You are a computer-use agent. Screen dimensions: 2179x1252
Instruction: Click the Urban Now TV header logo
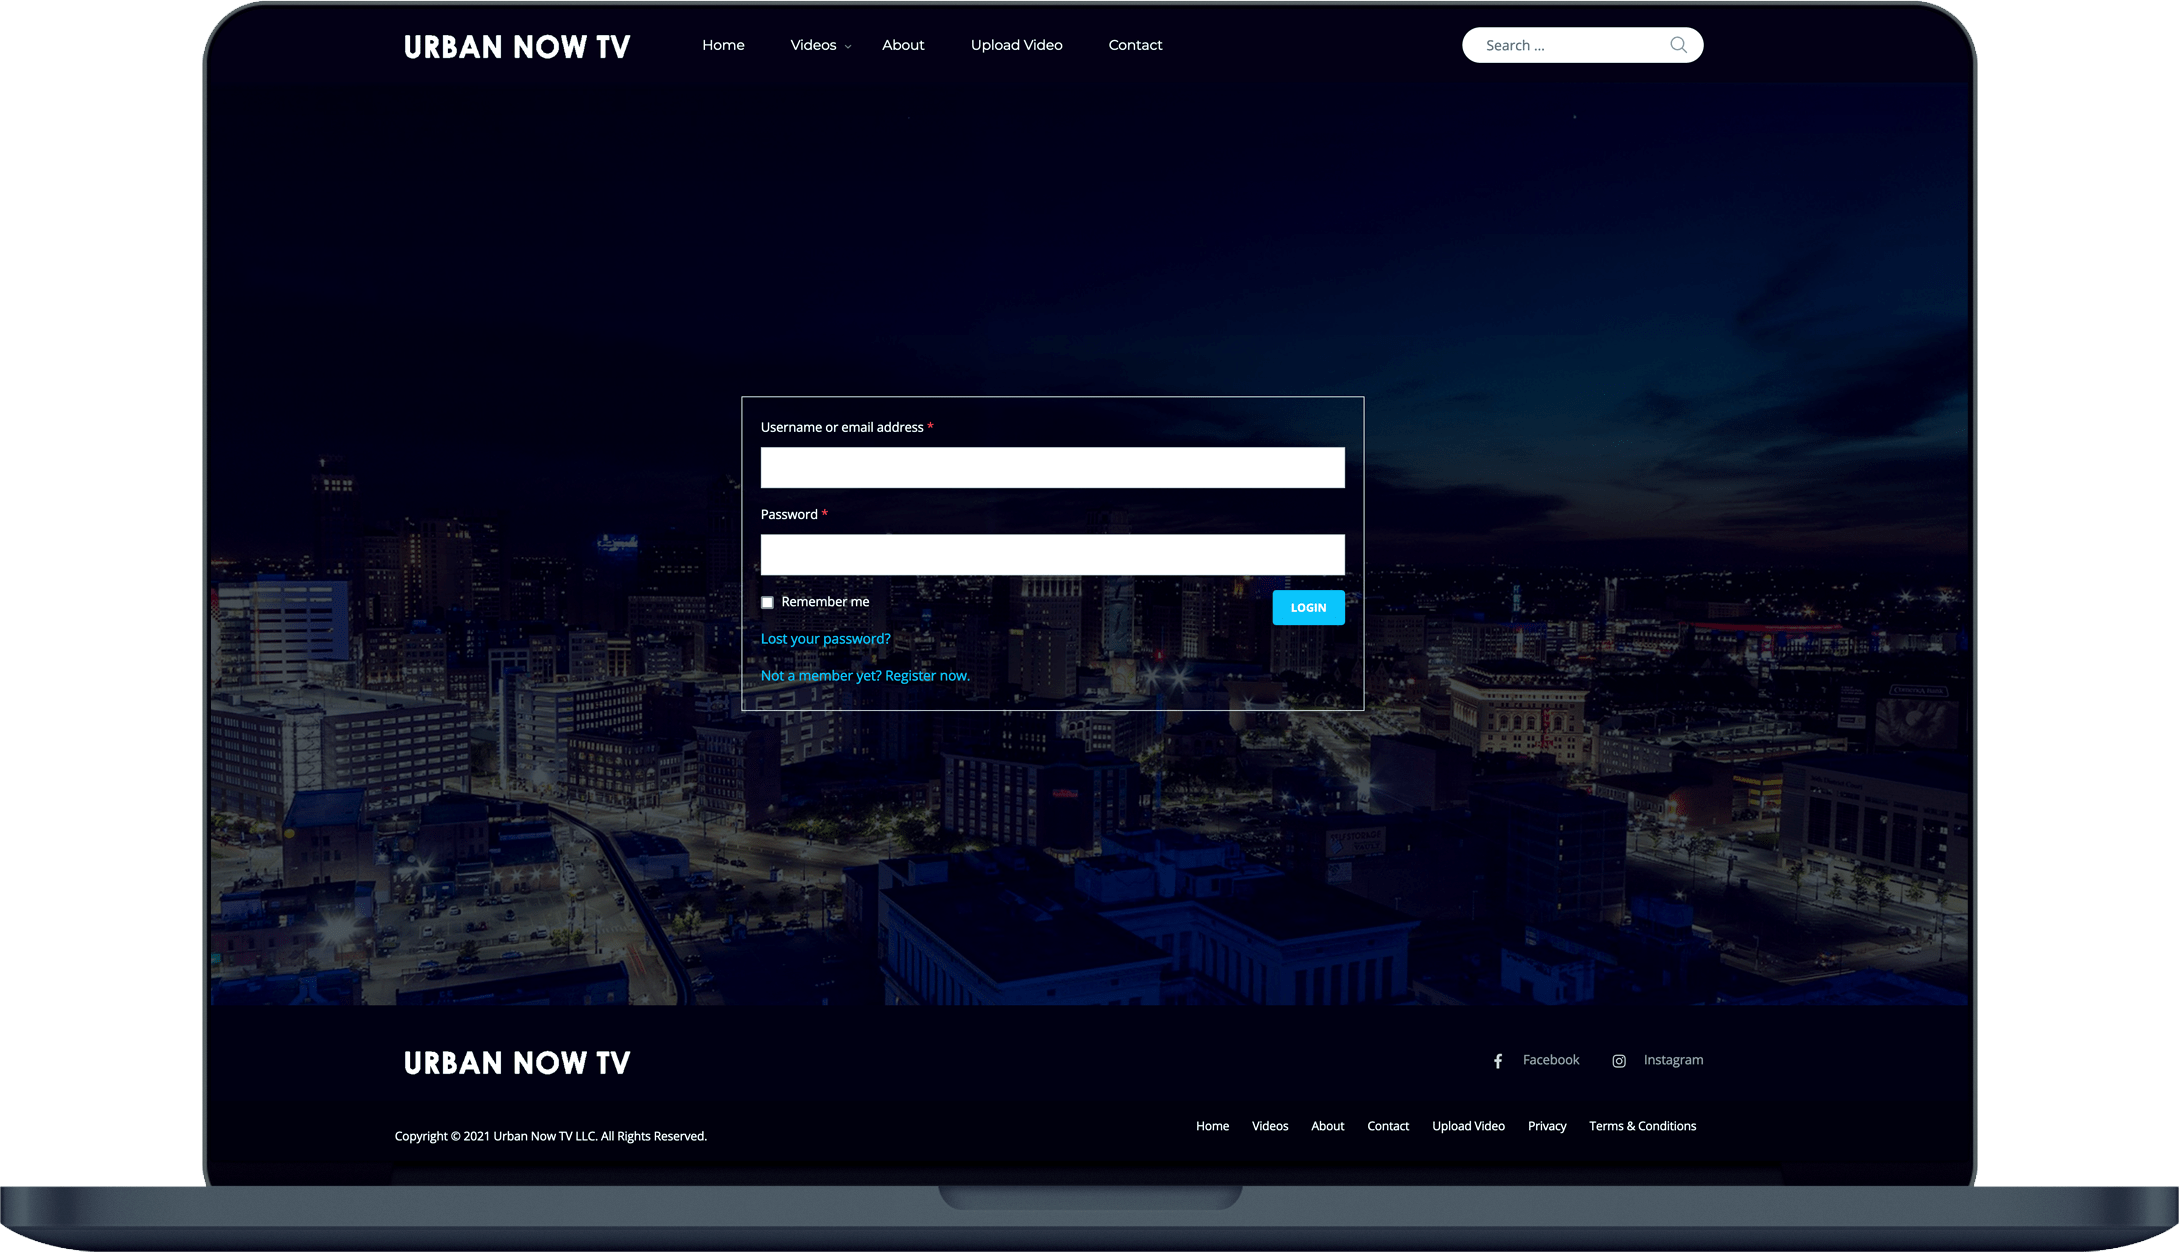[x=517, y=47]
